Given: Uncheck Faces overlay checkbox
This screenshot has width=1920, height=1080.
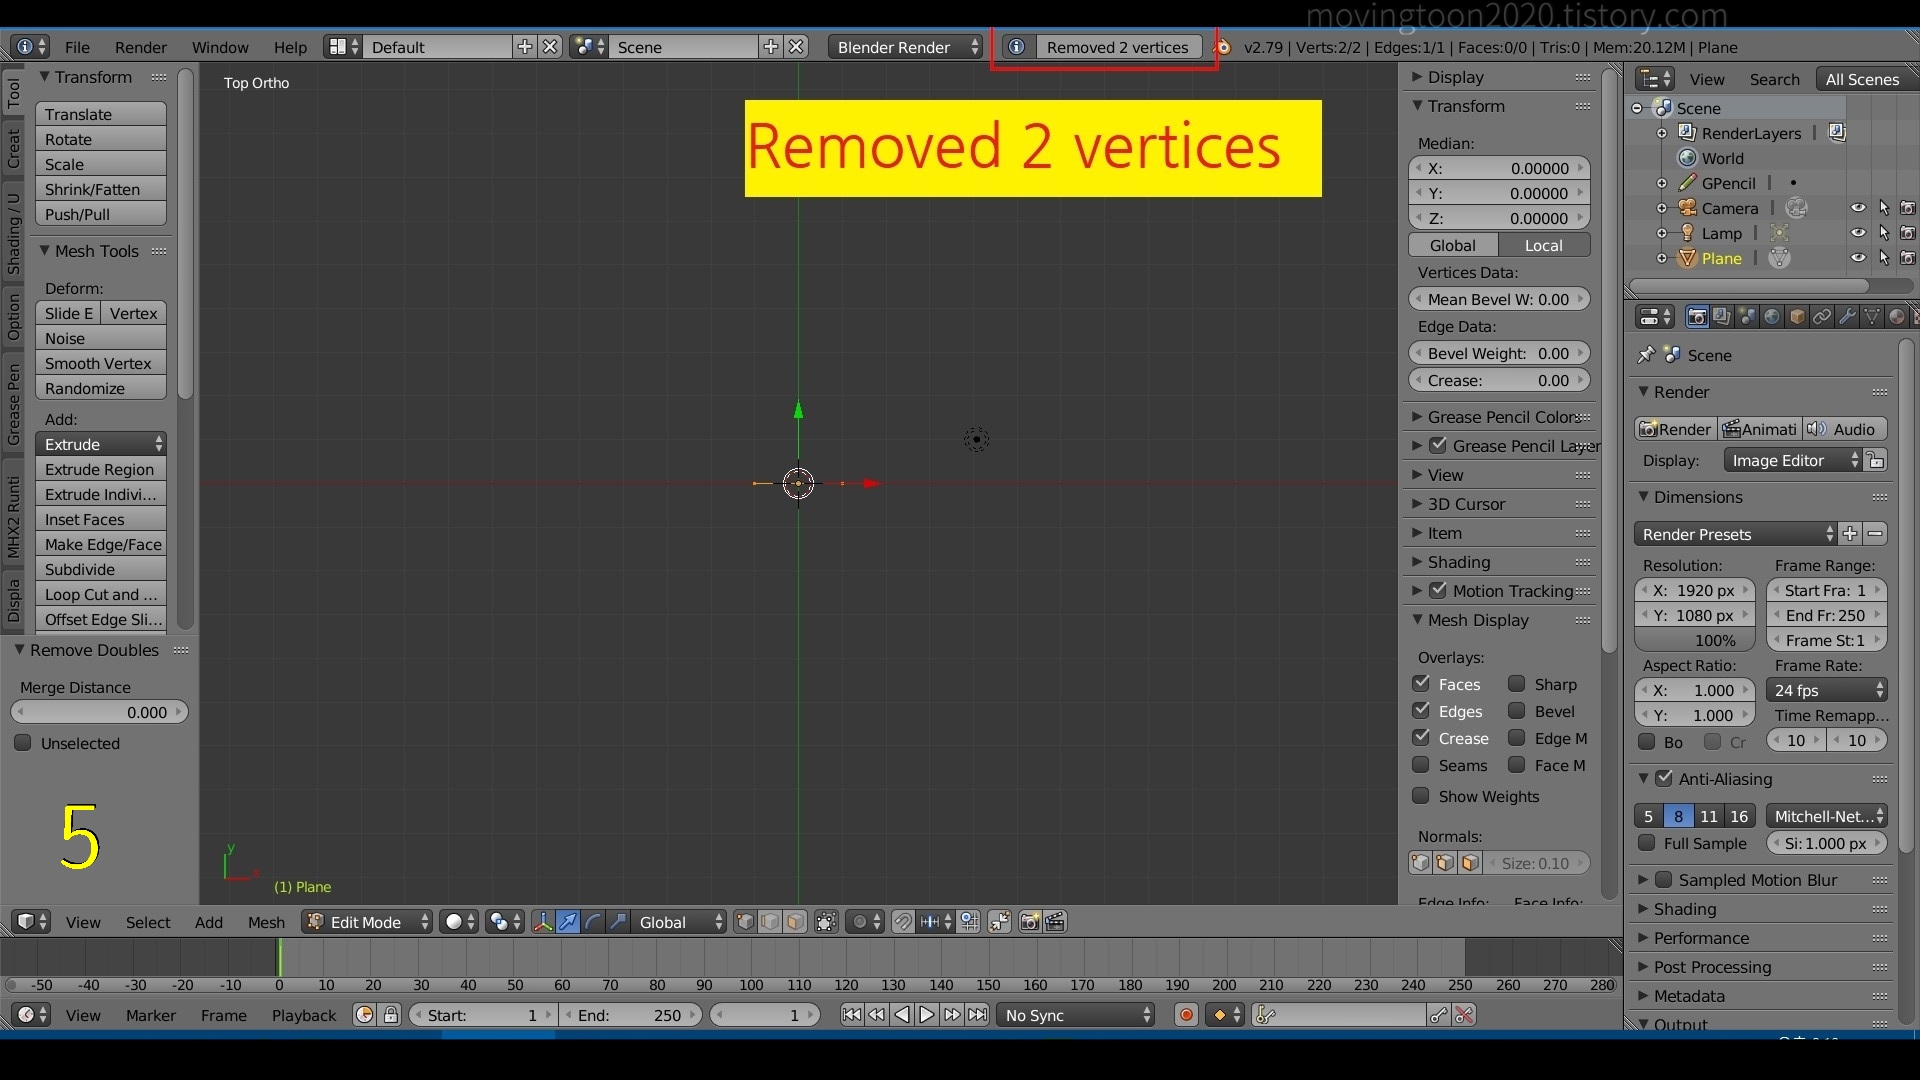Looking at the screenshot, I should (1421, 684).
